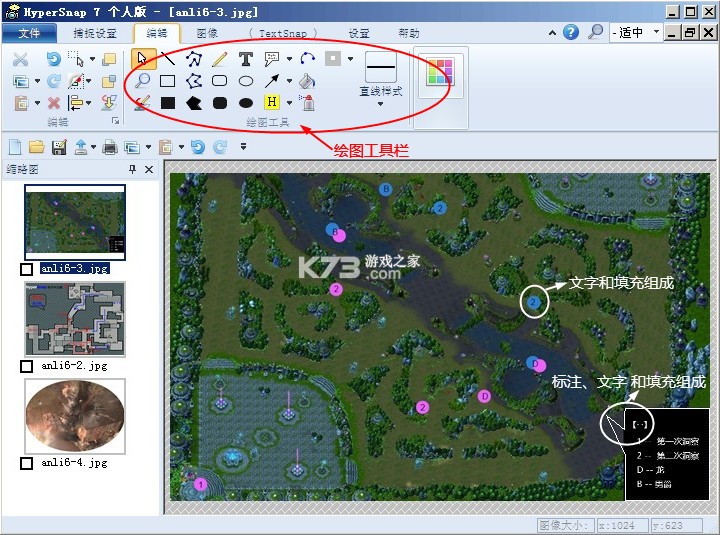Switch to the 图像 tab
Screen dimensions: 720x535
pos(207,33)
